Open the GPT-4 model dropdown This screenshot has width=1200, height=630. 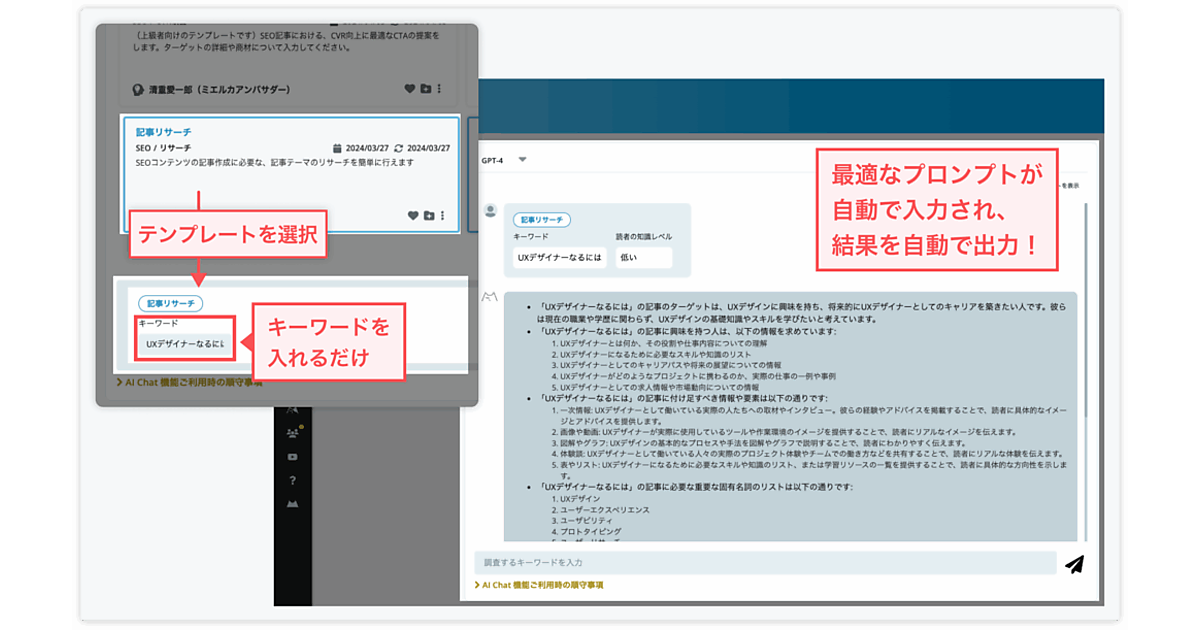(x=521, y=160)
